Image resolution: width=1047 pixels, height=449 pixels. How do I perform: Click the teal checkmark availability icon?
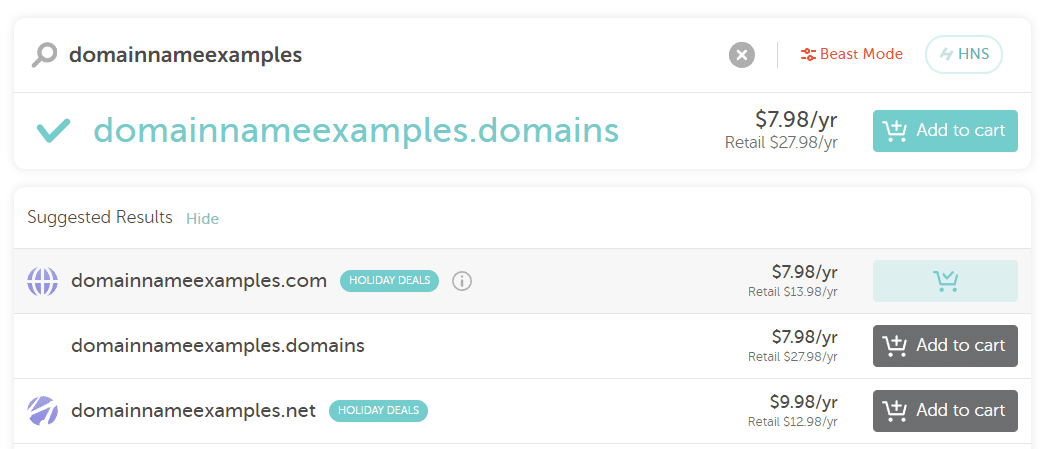point(53,130)
